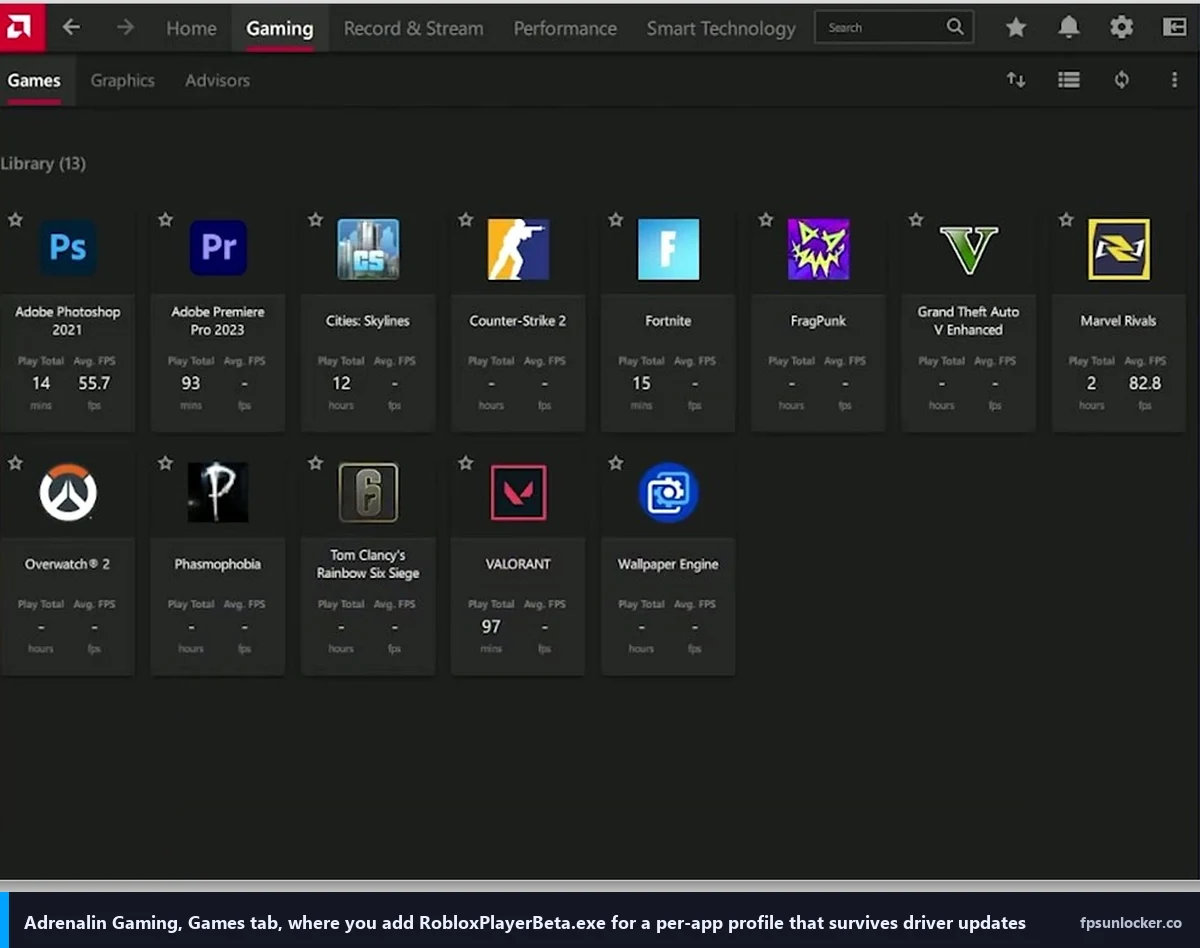1200x948 pixels.
Task: Click the AMD logo icon
Action: [x=21, y=27]
